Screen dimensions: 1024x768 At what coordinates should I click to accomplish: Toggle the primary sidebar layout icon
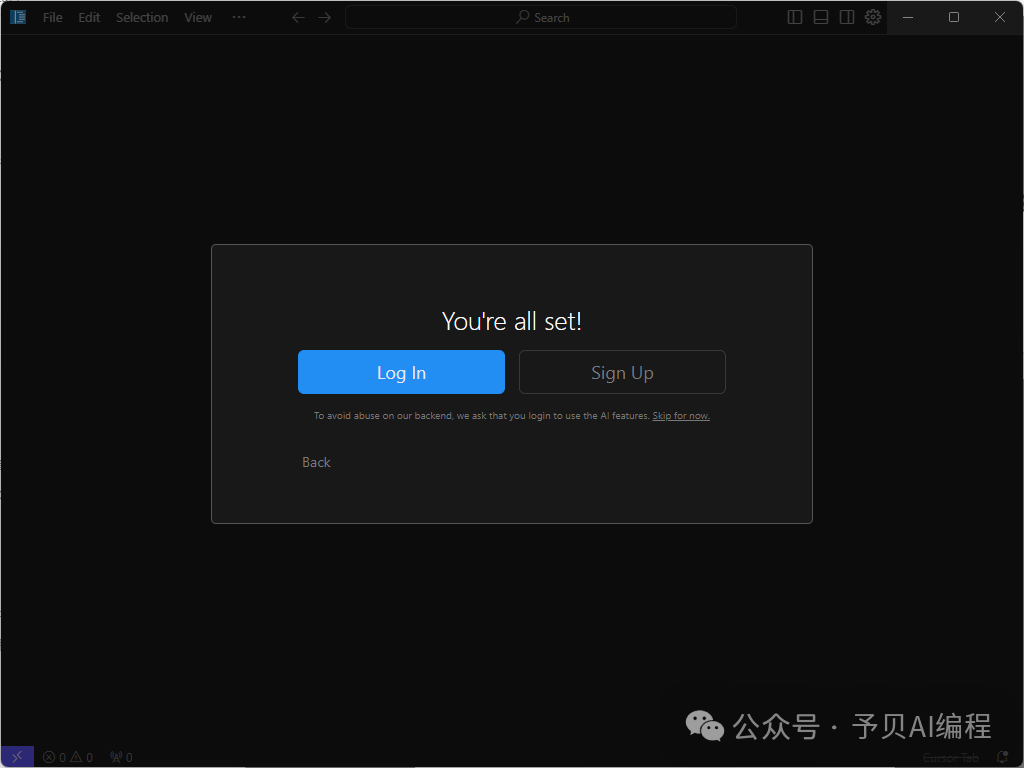[x=795, y=18]
